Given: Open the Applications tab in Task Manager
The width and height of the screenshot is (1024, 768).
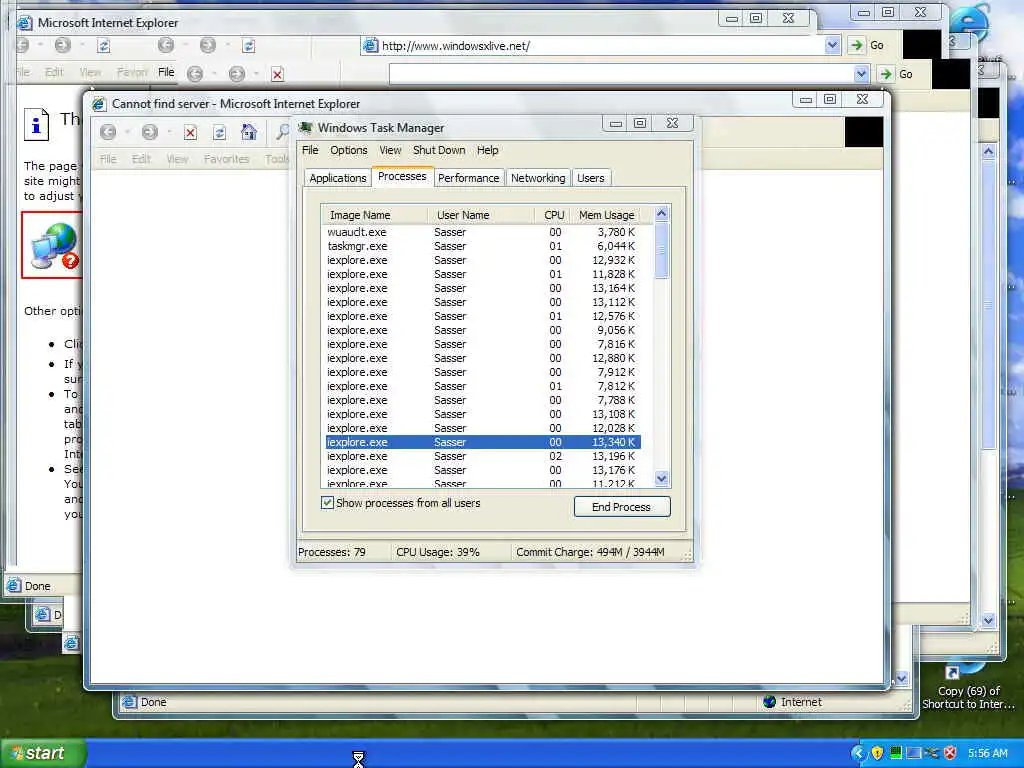Looking at the screenshot, I should [338, 178].
